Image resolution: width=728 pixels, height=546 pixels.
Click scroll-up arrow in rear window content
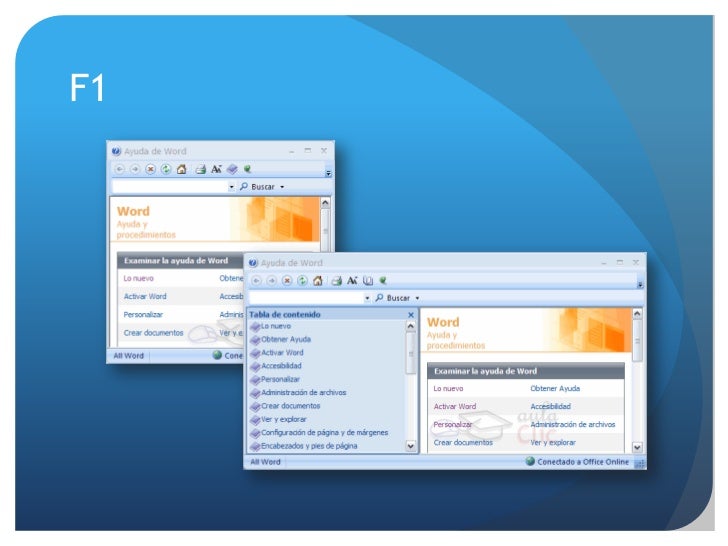pos(325,203)
